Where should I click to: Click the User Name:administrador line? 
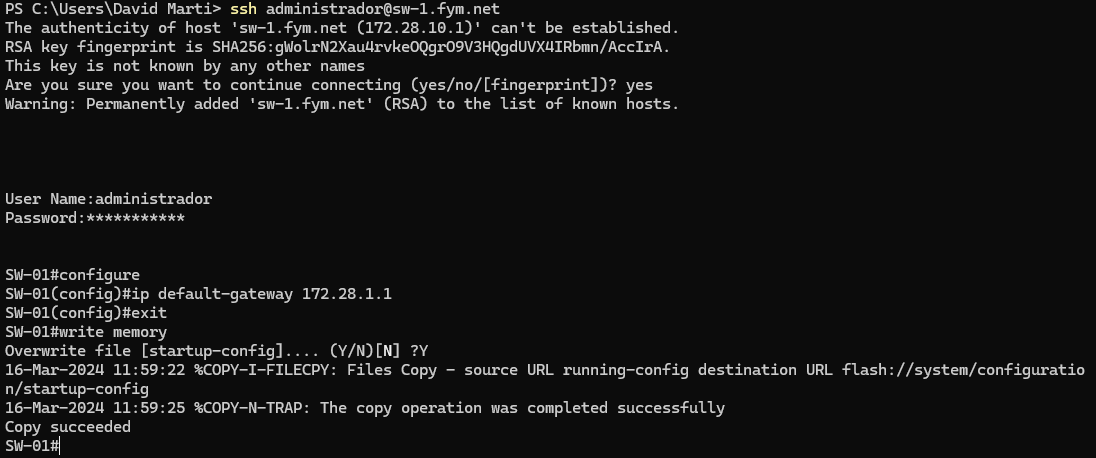[x=108, y=199]
